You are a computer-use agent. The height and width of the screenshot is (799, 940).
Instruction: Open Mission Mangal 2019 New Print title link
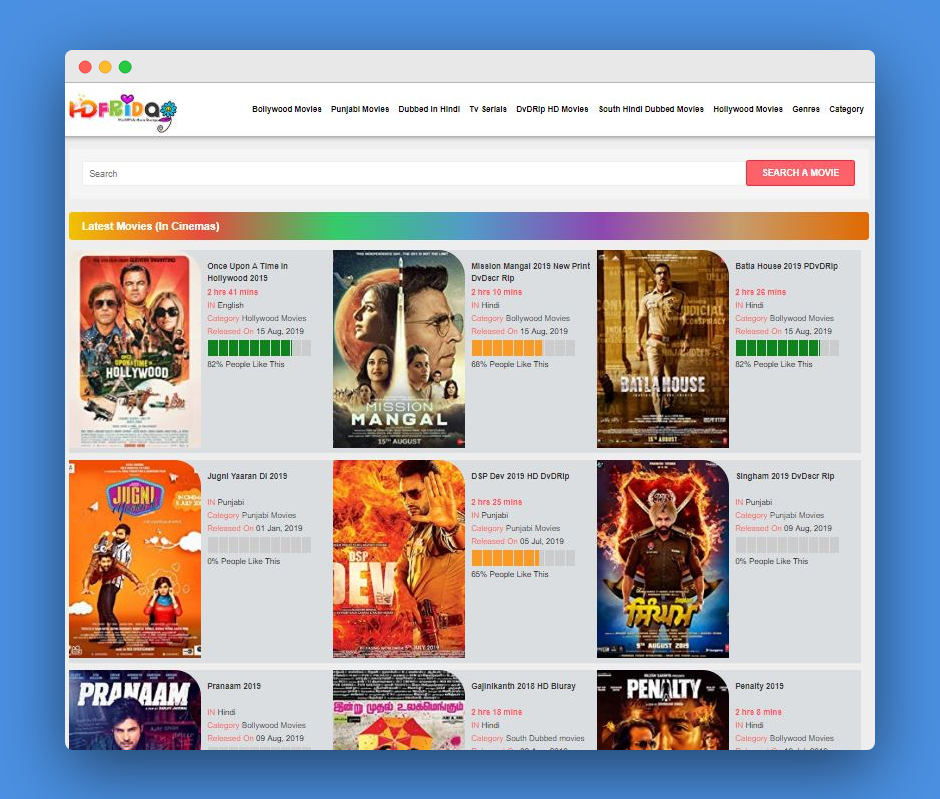tap(531, 272)
